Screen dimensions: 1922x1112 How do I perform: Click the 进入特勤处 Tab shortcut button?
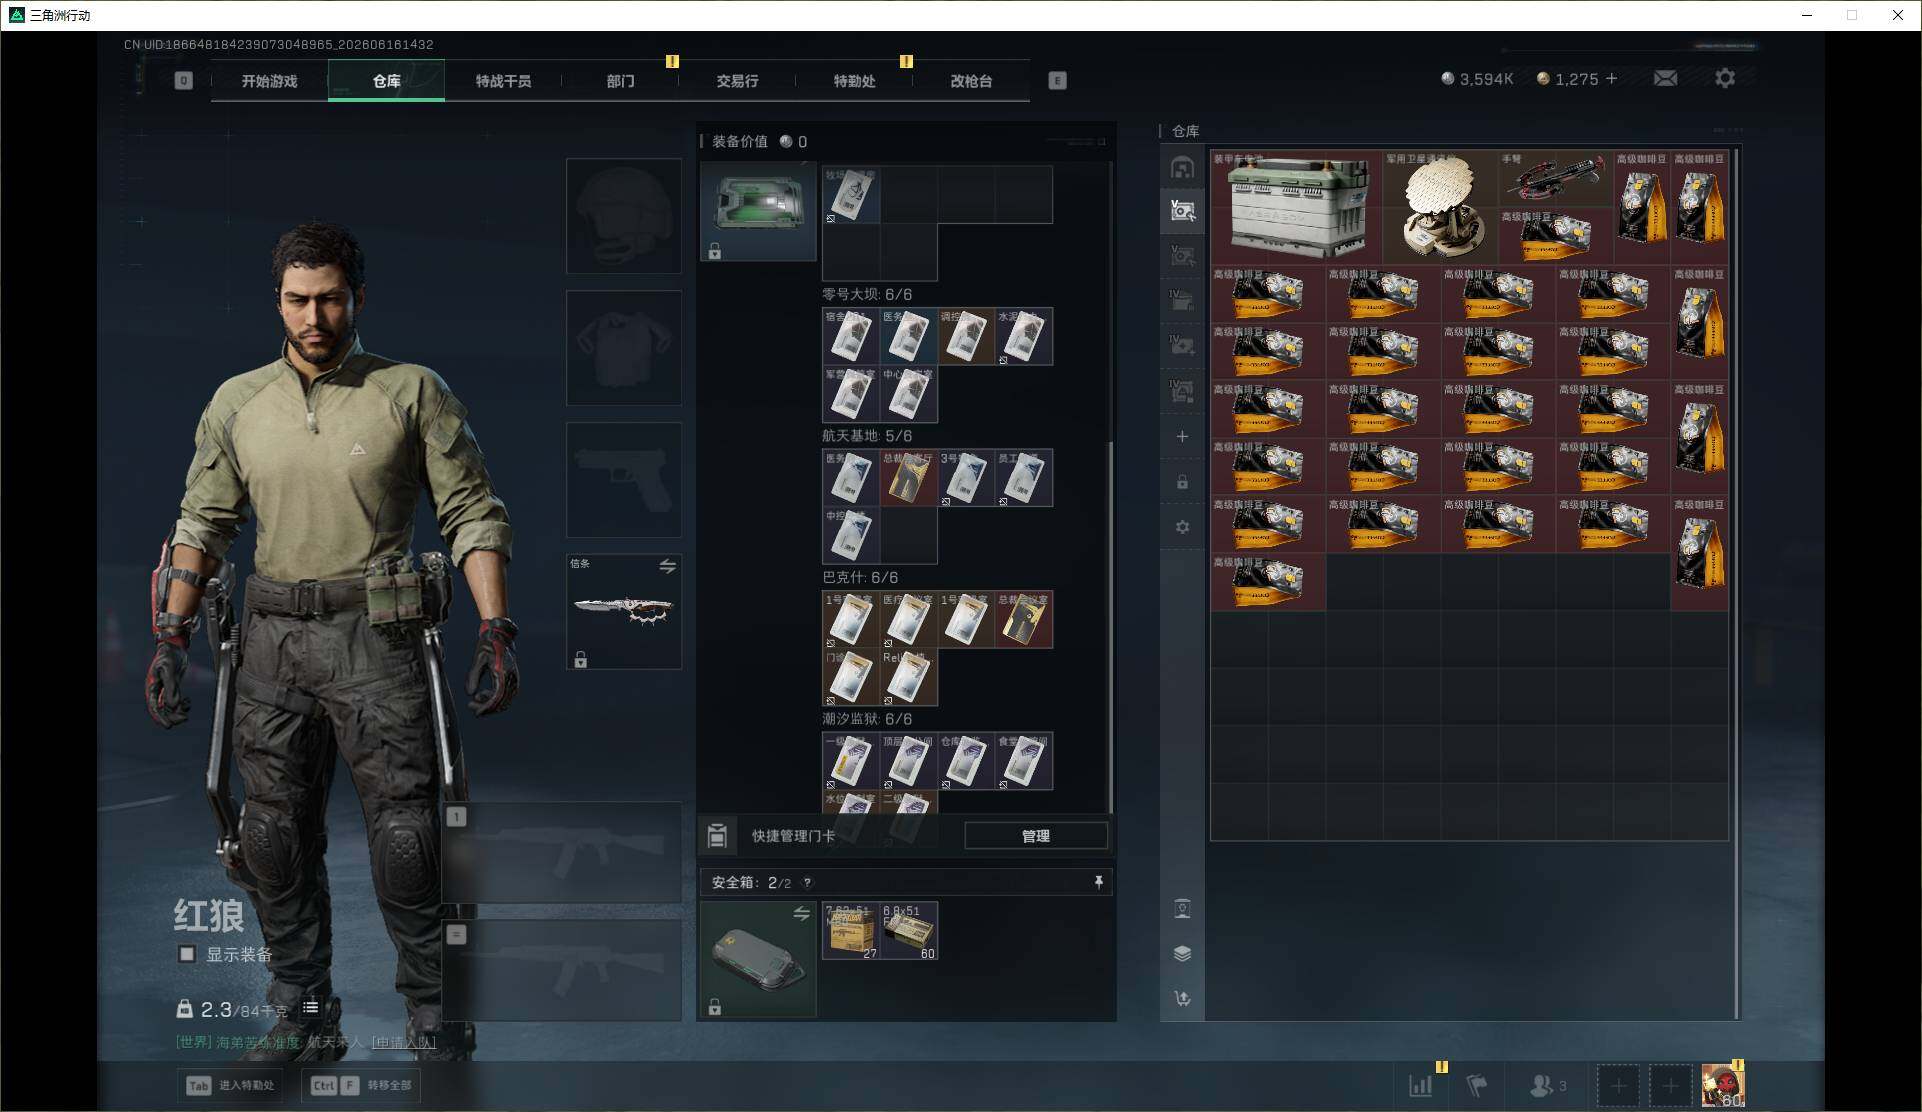click(229, 1085)
